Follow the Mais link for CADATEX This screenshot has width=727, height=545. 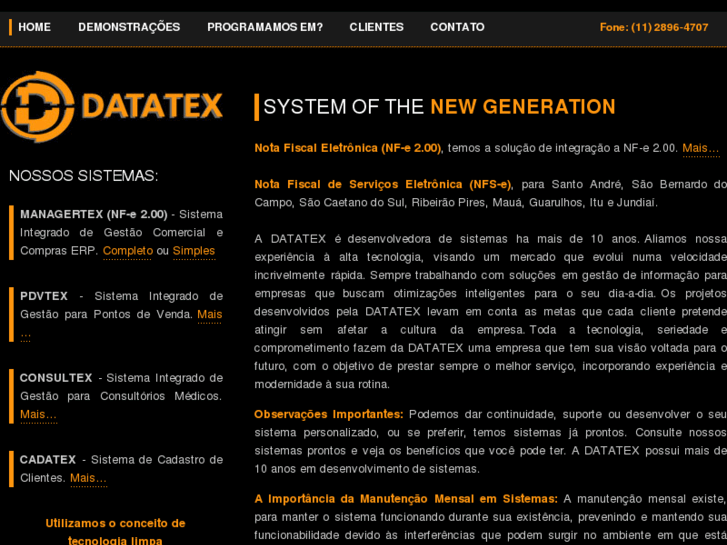[88, 478]
